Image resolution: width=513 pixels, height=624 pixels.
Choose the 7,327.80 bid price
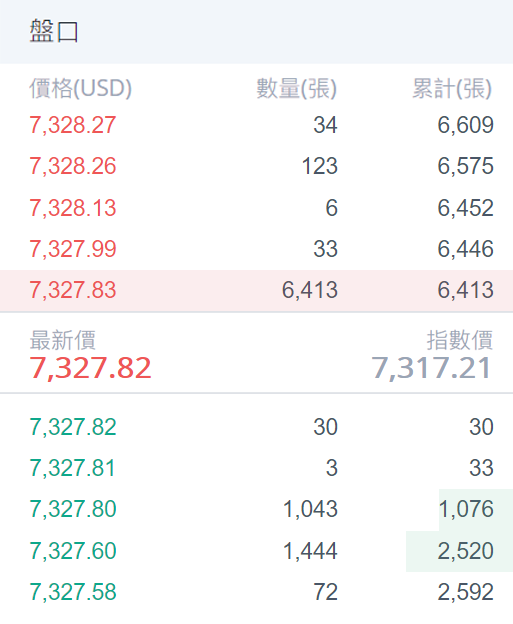click(73, 509)
